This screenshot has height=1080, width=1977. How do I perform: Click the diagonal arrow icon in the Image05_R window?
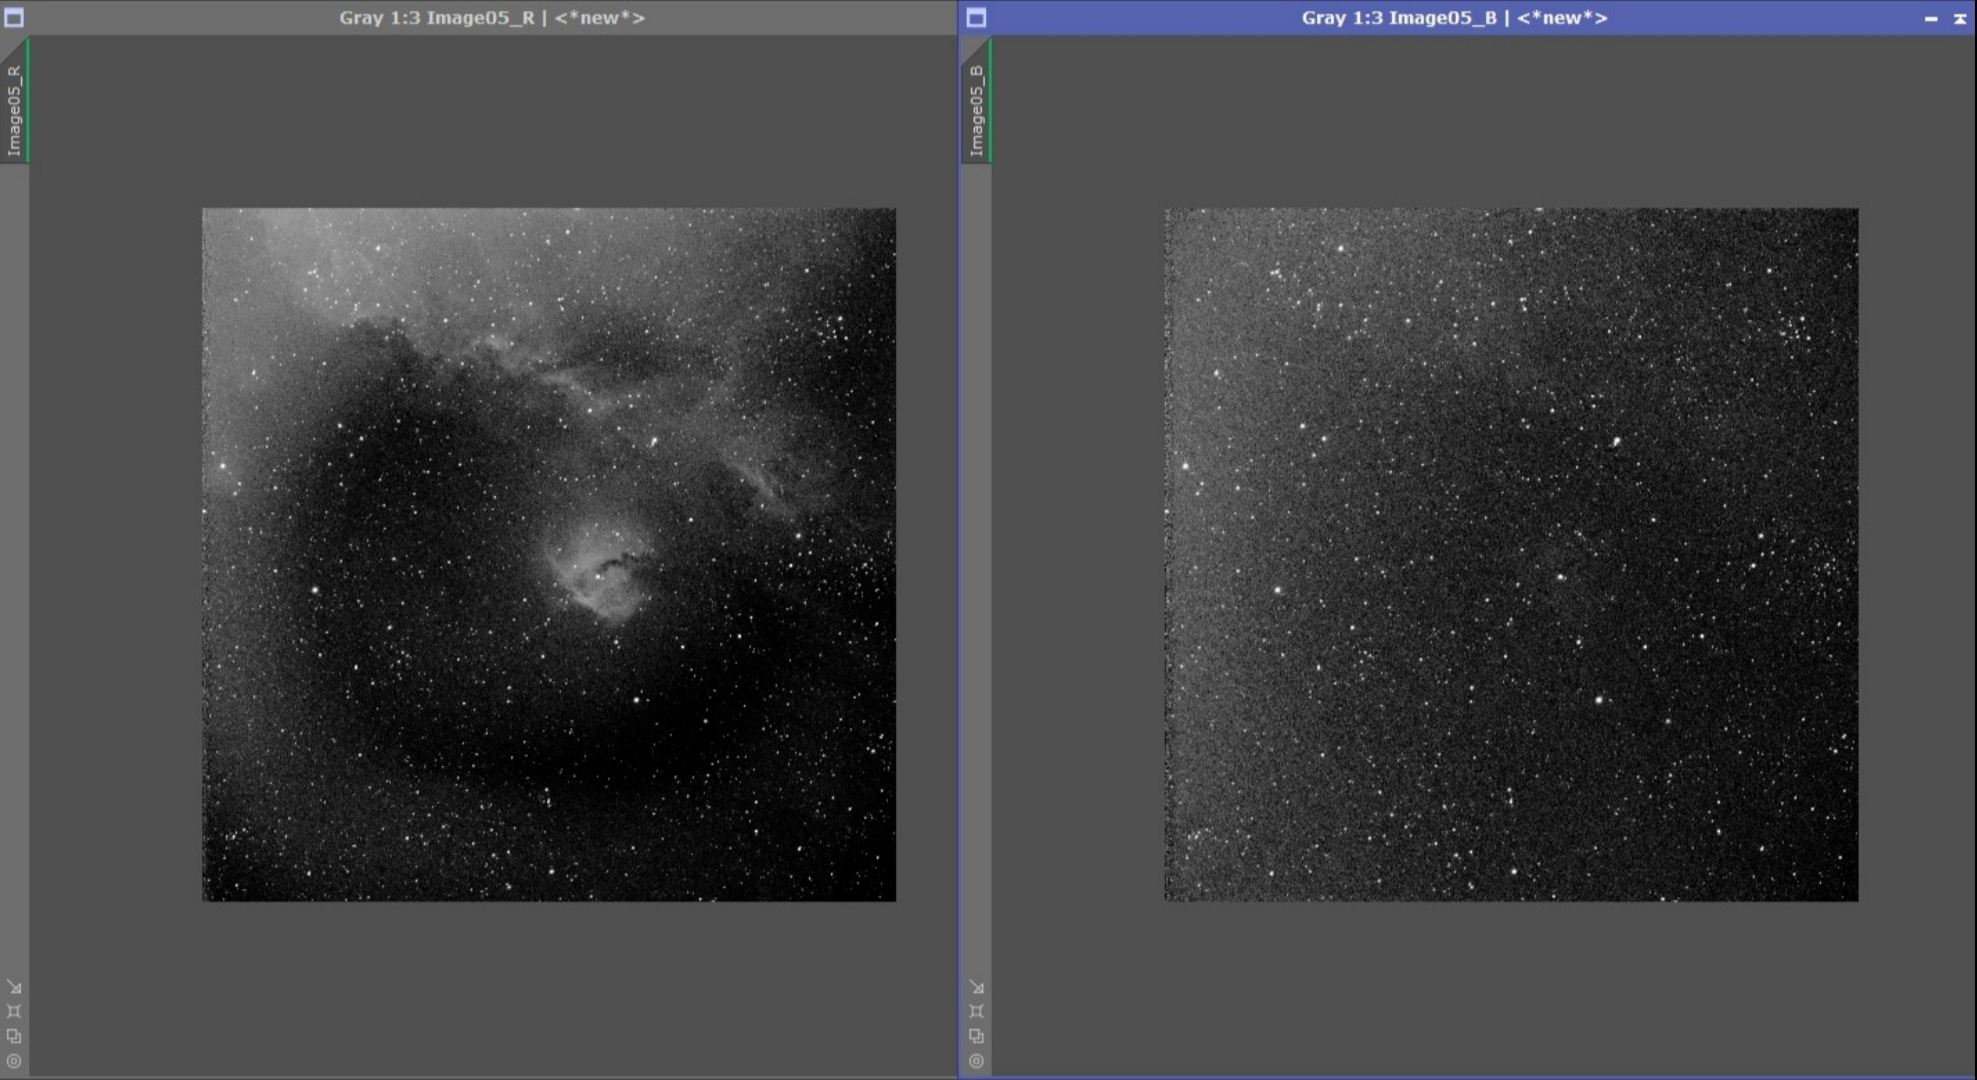point(14,987)
